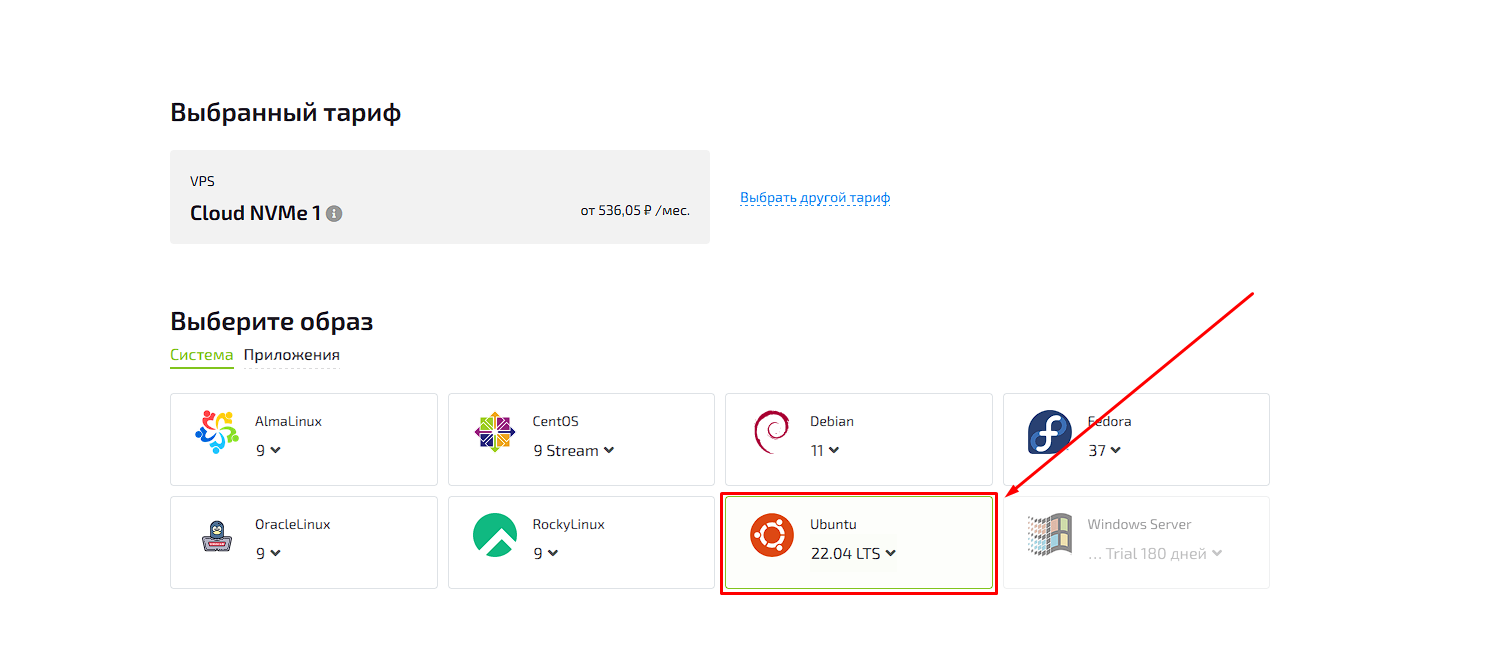1494x658 pixels.
Task: Click the info icon next to Cloud NVMe 1
Action: (x=334, y=214)
